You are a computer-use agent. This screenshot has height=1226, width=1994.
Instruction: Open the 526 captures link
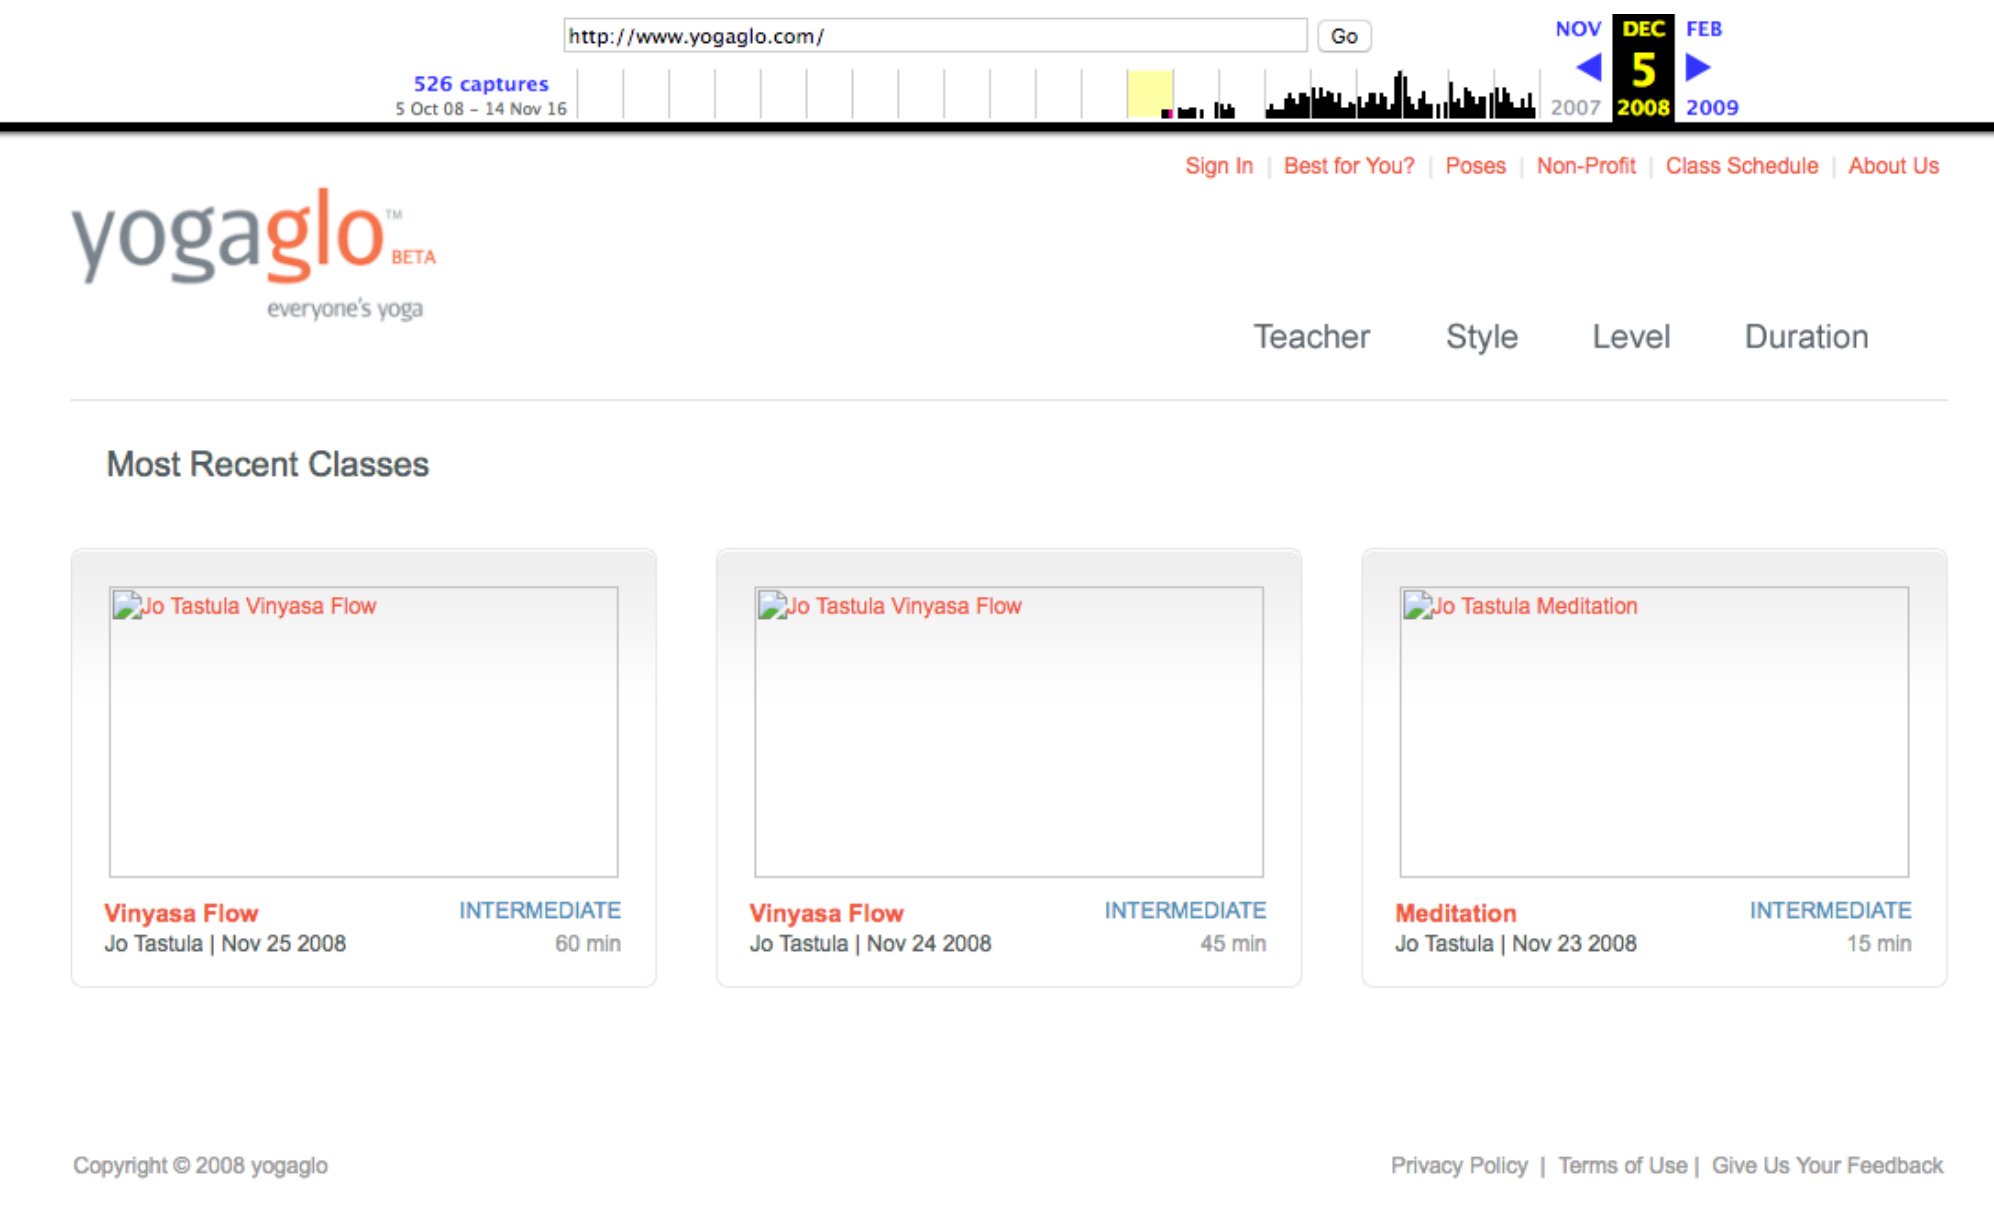(x=481, y=84)
